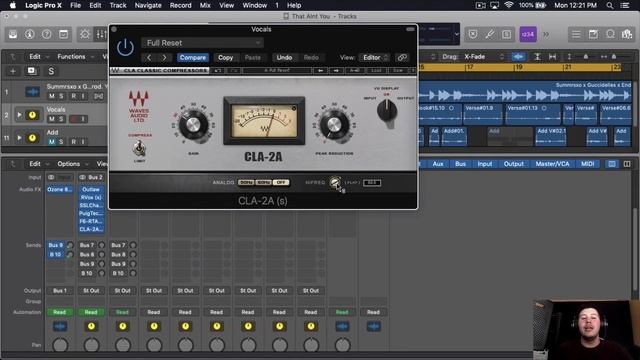Set Analog to Off
This screenshot has height=360, width=640.
pyautogui.click(x=280, y=182)
